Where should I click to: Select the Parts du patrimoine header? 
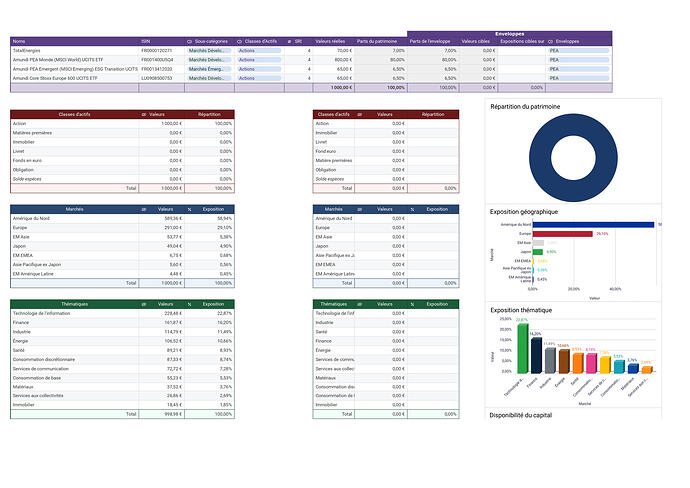[381, 41]
